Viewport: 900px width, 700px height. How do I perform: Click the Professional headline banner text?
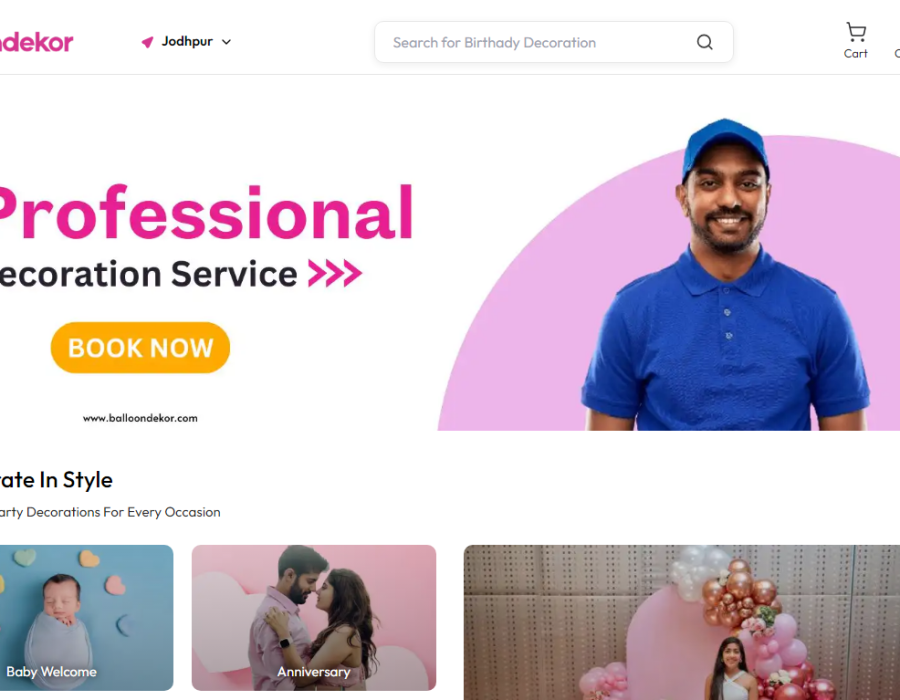point(206,213)
